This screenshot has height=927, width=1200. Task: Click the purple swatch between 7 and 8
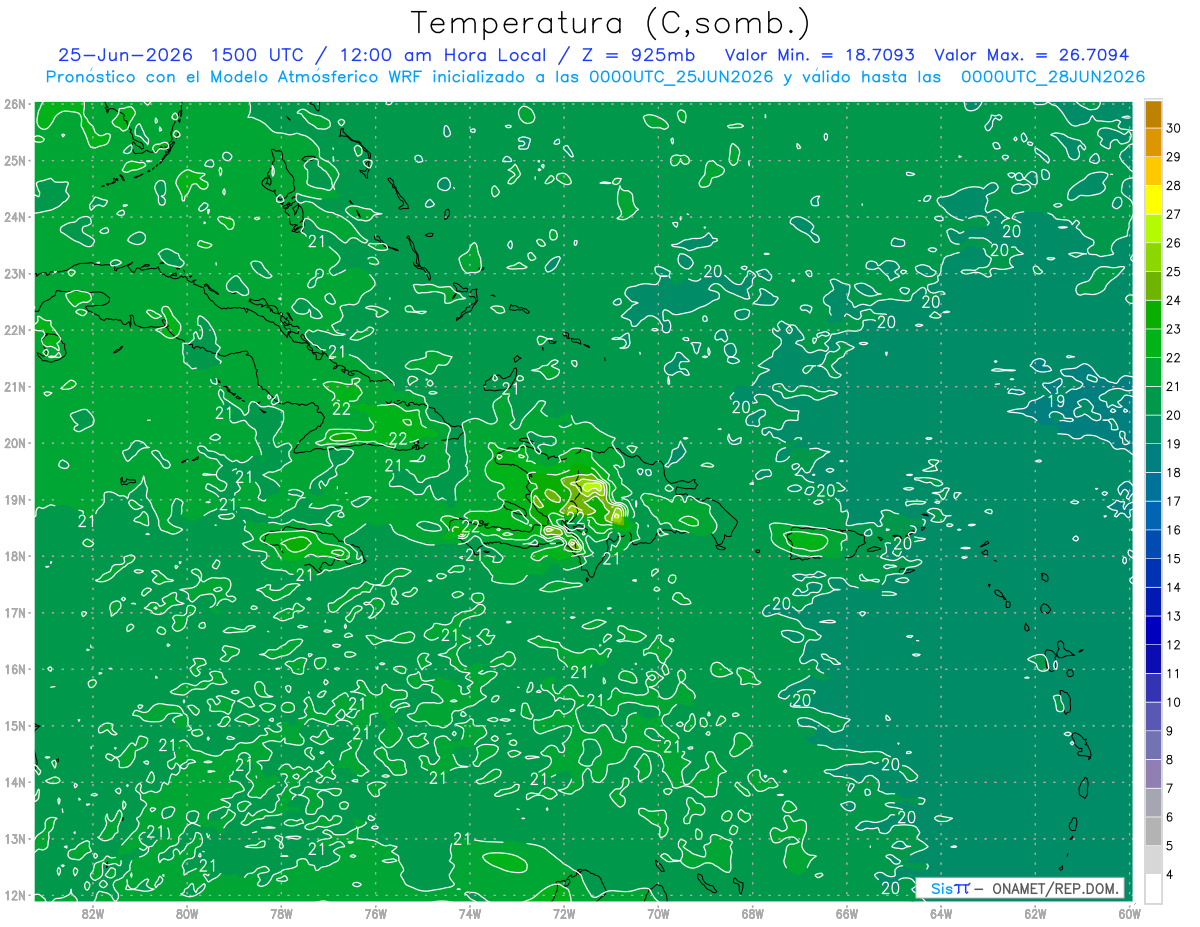(1153, 773)
